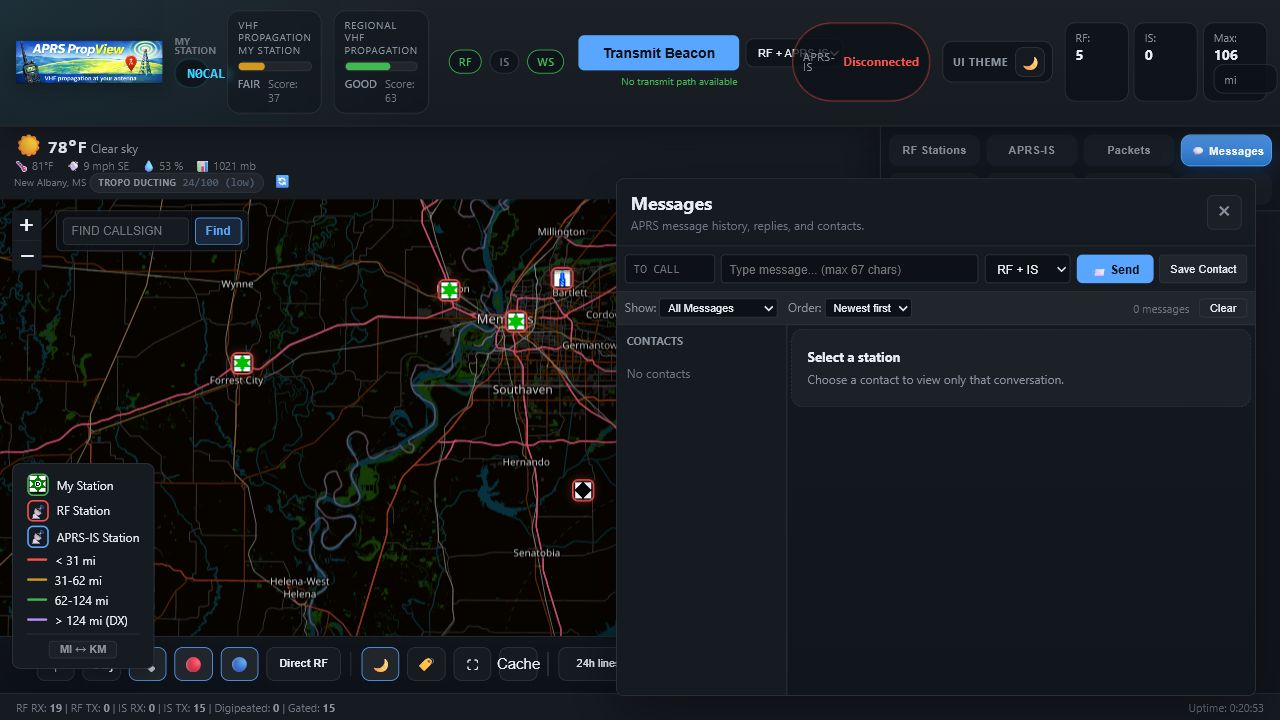Toggle map labels with the tag icon

tap(426, 664)
